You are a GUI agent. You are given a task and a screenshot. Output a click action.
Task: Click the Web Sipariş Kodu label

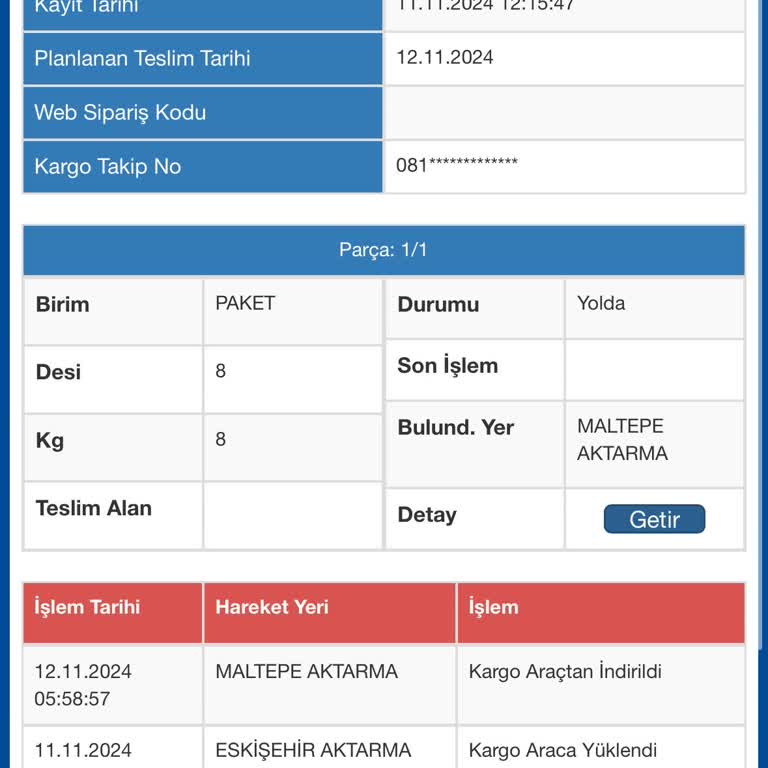pyautogui.click(x=120, y=113)
